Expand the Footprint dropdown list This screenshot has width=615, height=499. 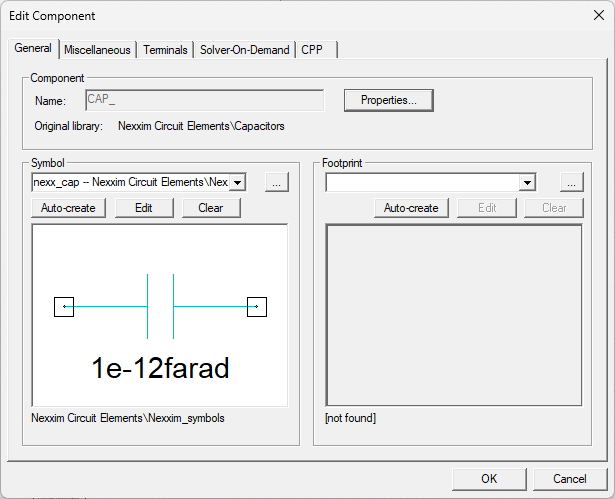point(528,182)
